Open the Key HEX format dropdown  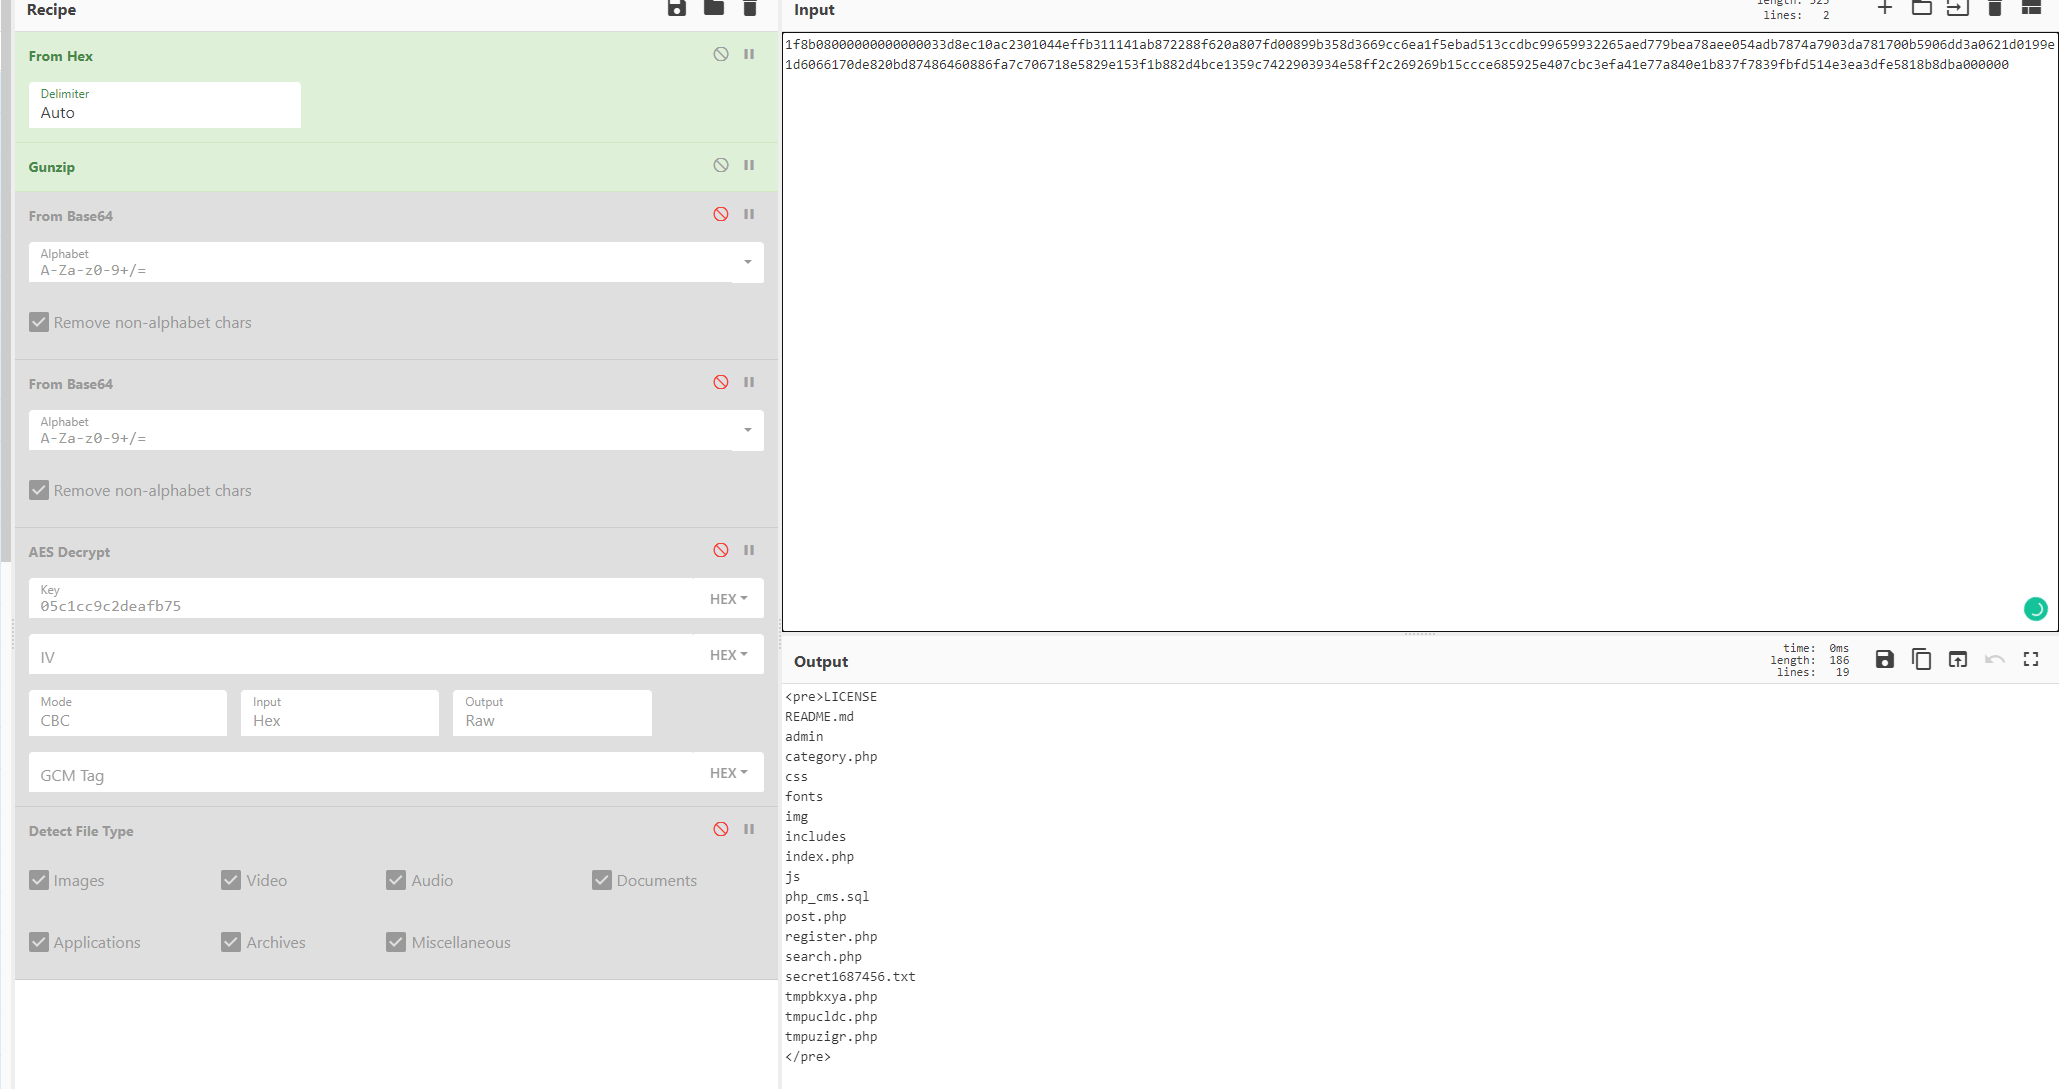pyautogui.click(x=728, y=599)
